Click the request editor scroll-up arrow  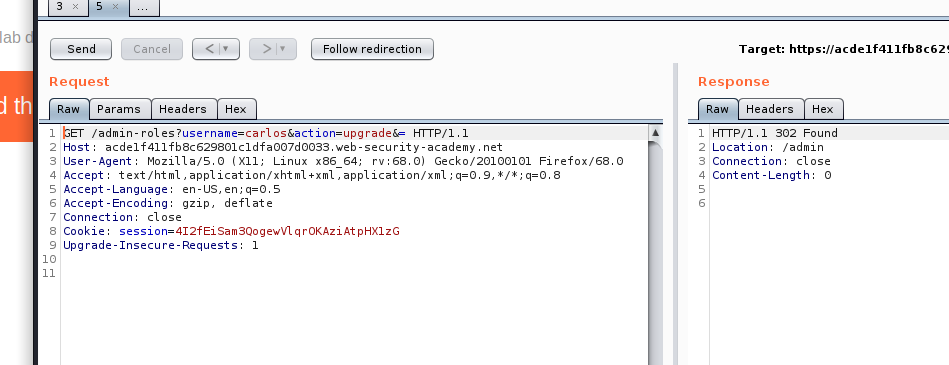(x=655, y=132)
